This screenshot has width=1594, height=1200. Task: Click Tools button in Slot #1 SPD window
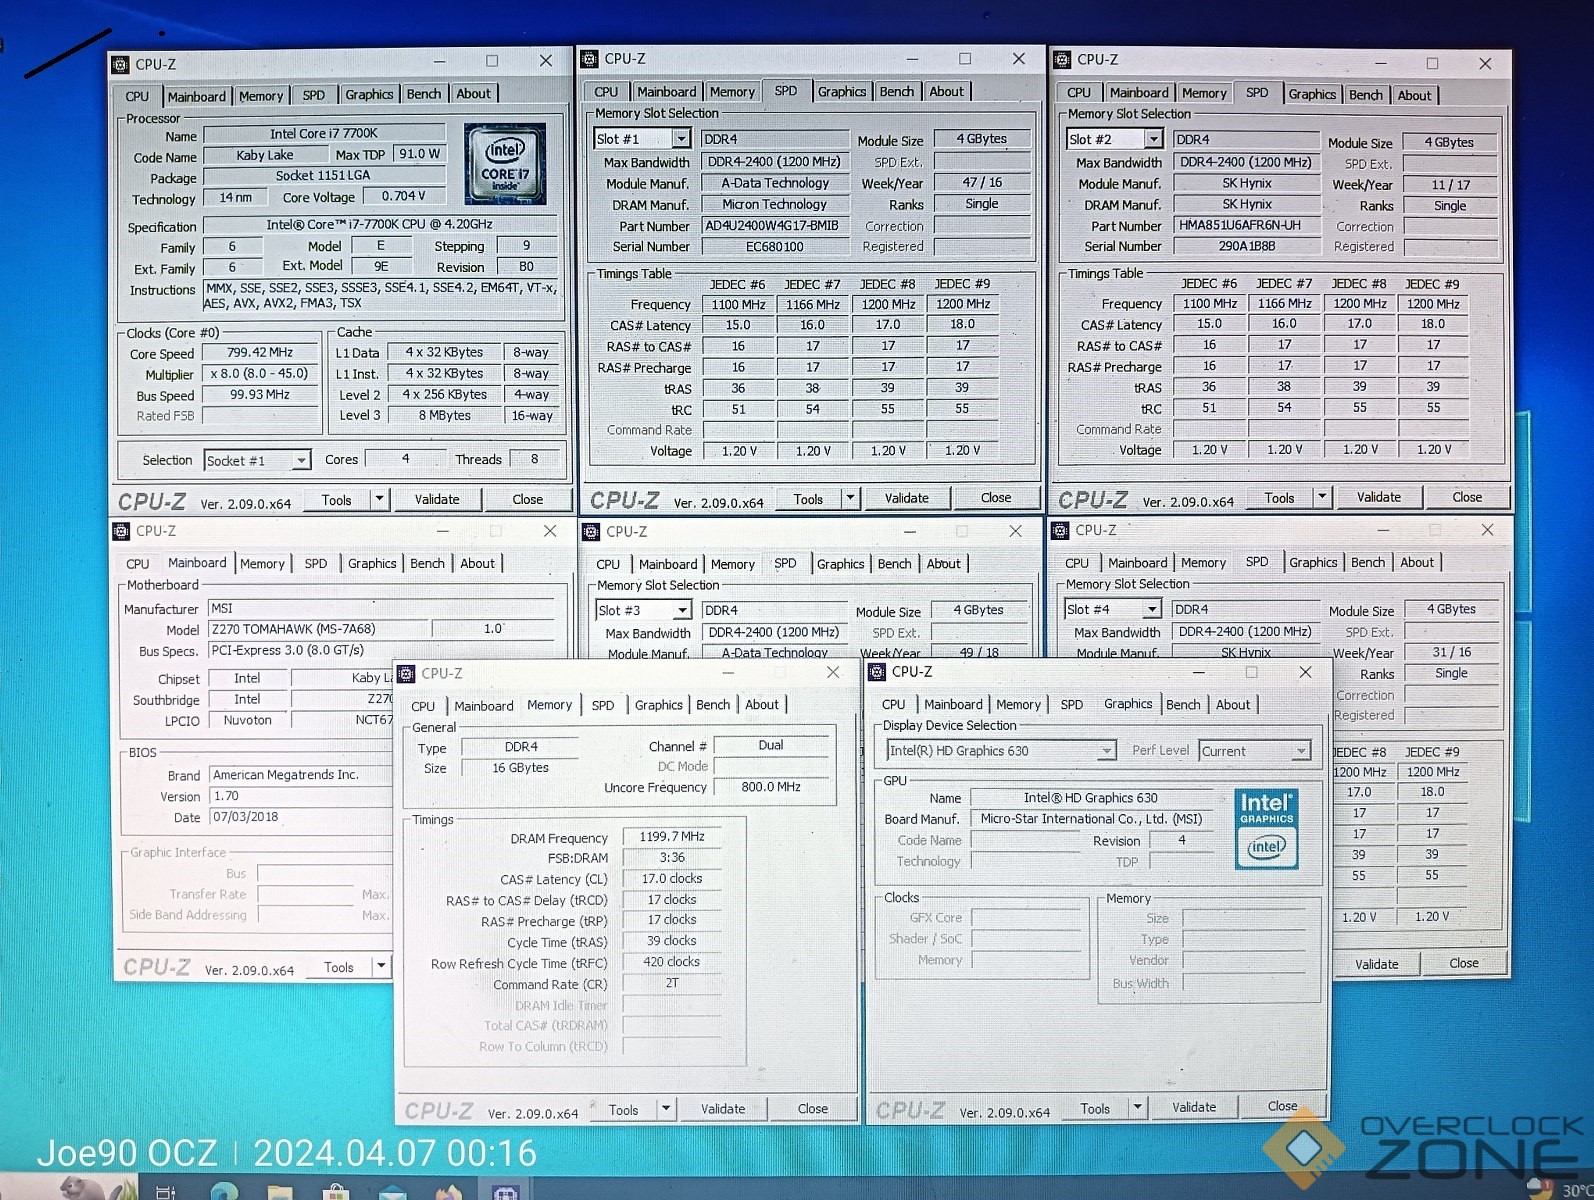point(808,498)
